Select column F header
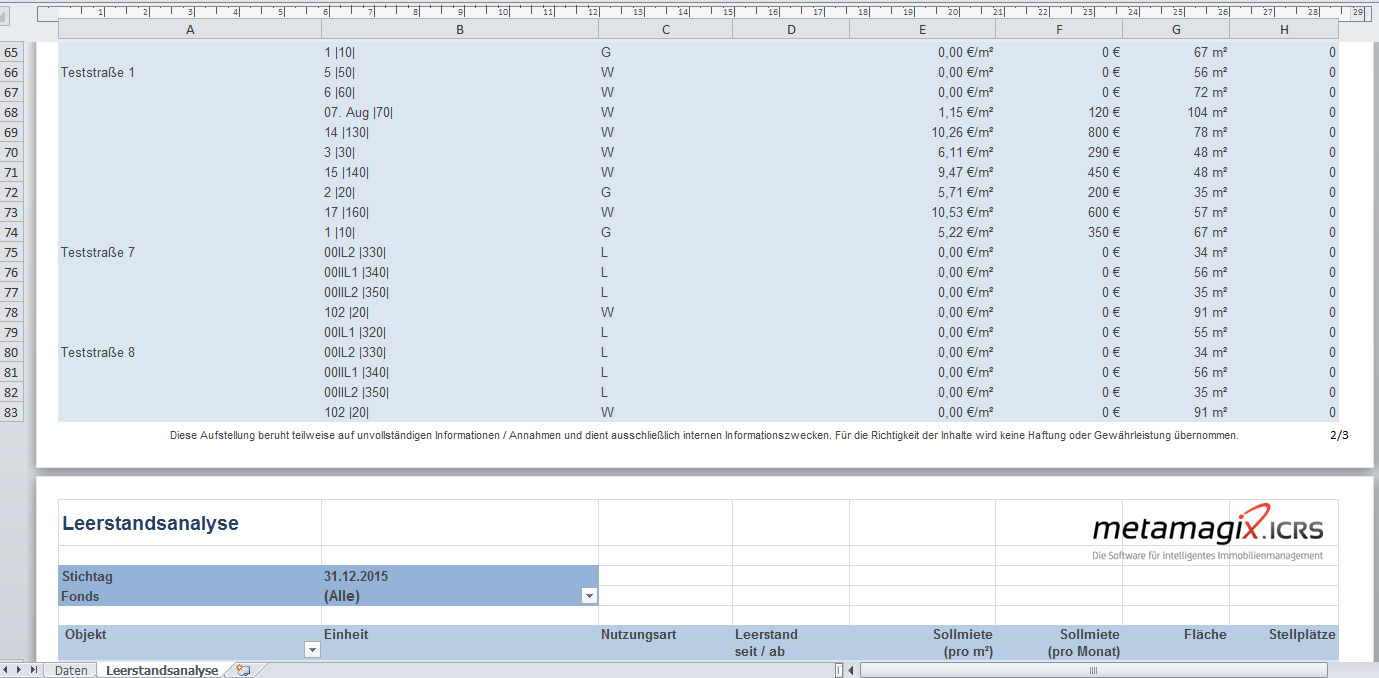The height and width of the screenshot is (678, 1379). coord(1059,30)
